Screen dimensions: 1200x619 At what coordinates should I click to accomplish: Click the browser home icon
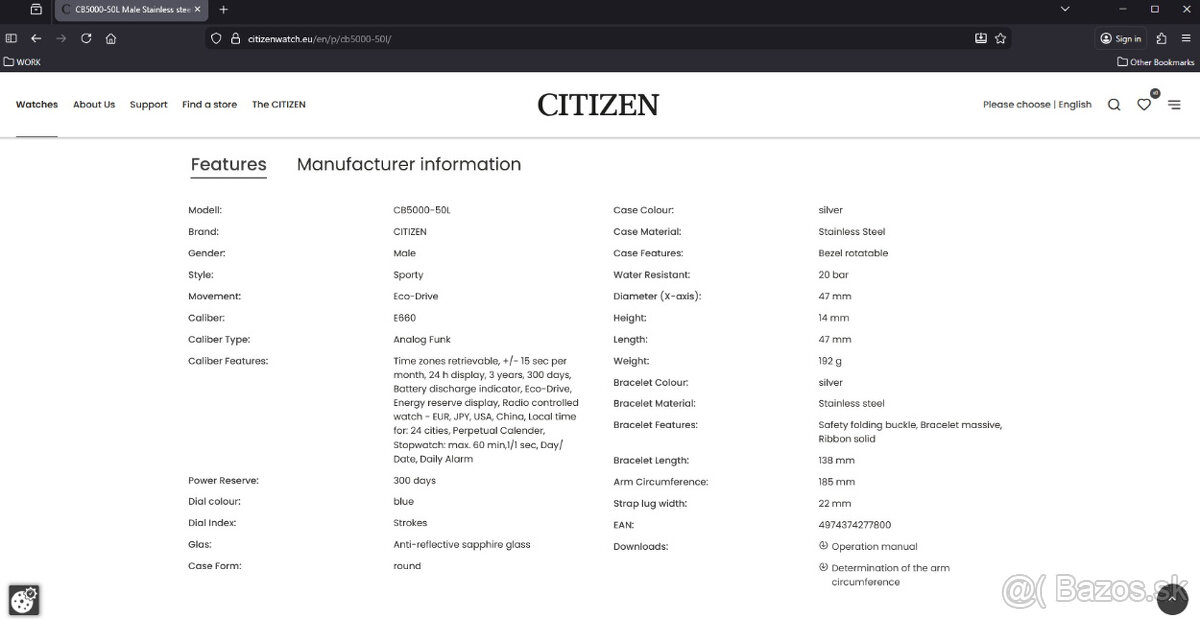click(x=111, y=38)
